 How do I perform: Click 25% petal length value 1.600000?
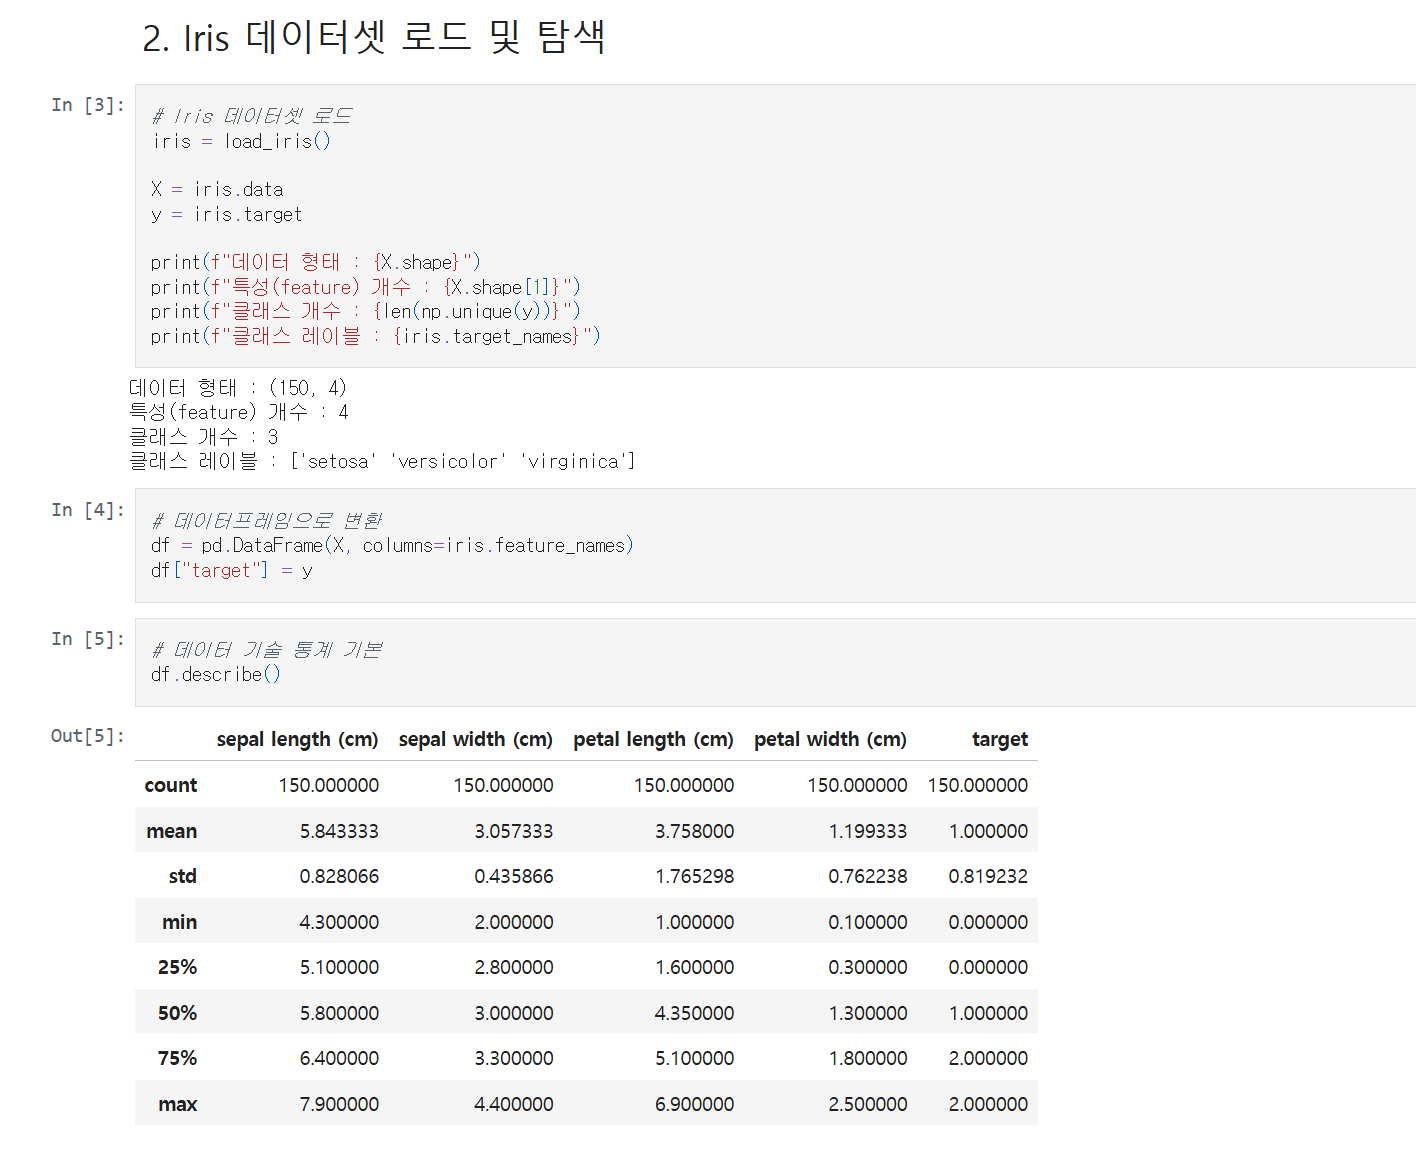pyautogui.click(x=695, y=967)
